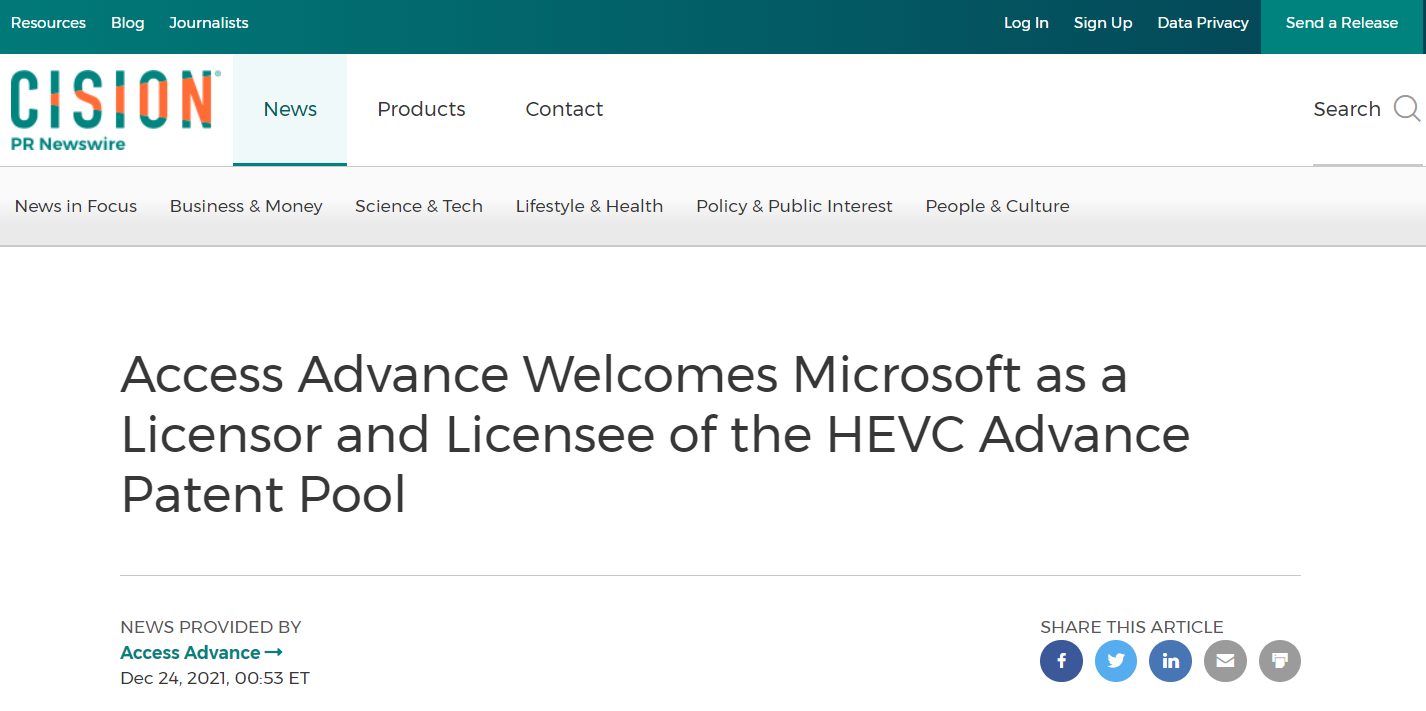1426x711 pixels.
Task: Open the Cision PR Newswire logo
Action: pyautogui.click(x=116, y=110)
